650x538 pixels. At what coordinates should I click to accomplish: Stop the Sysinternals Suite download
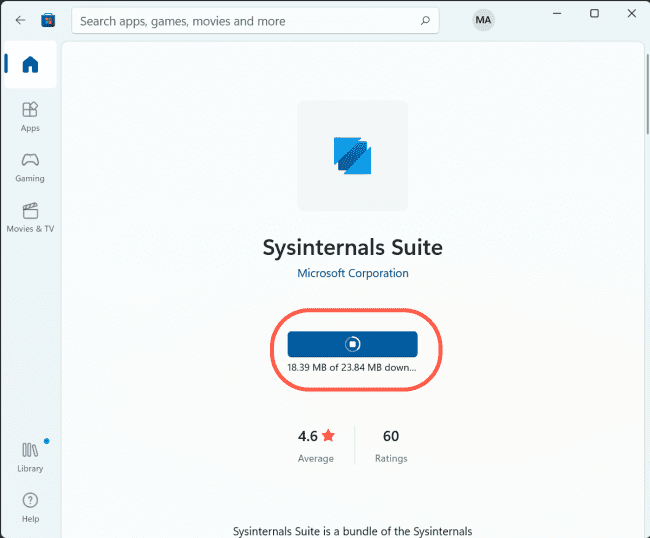coord(352,344)
